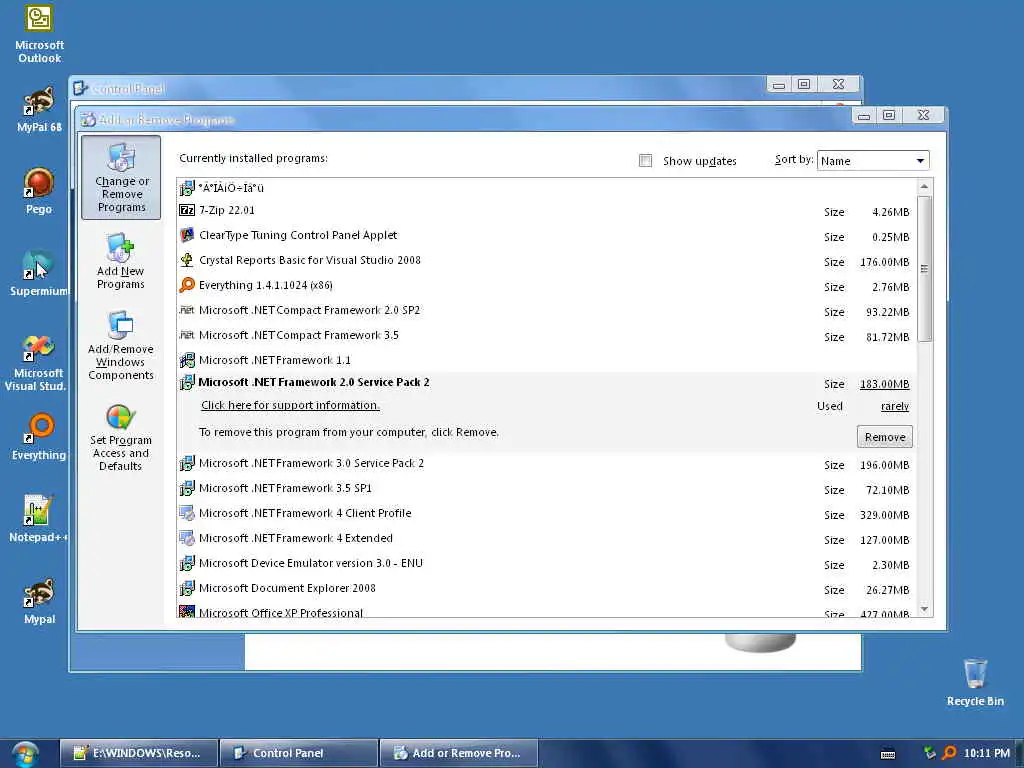Open Set Program Access and Defaults
1024x768 pixels.
(121, 437)
